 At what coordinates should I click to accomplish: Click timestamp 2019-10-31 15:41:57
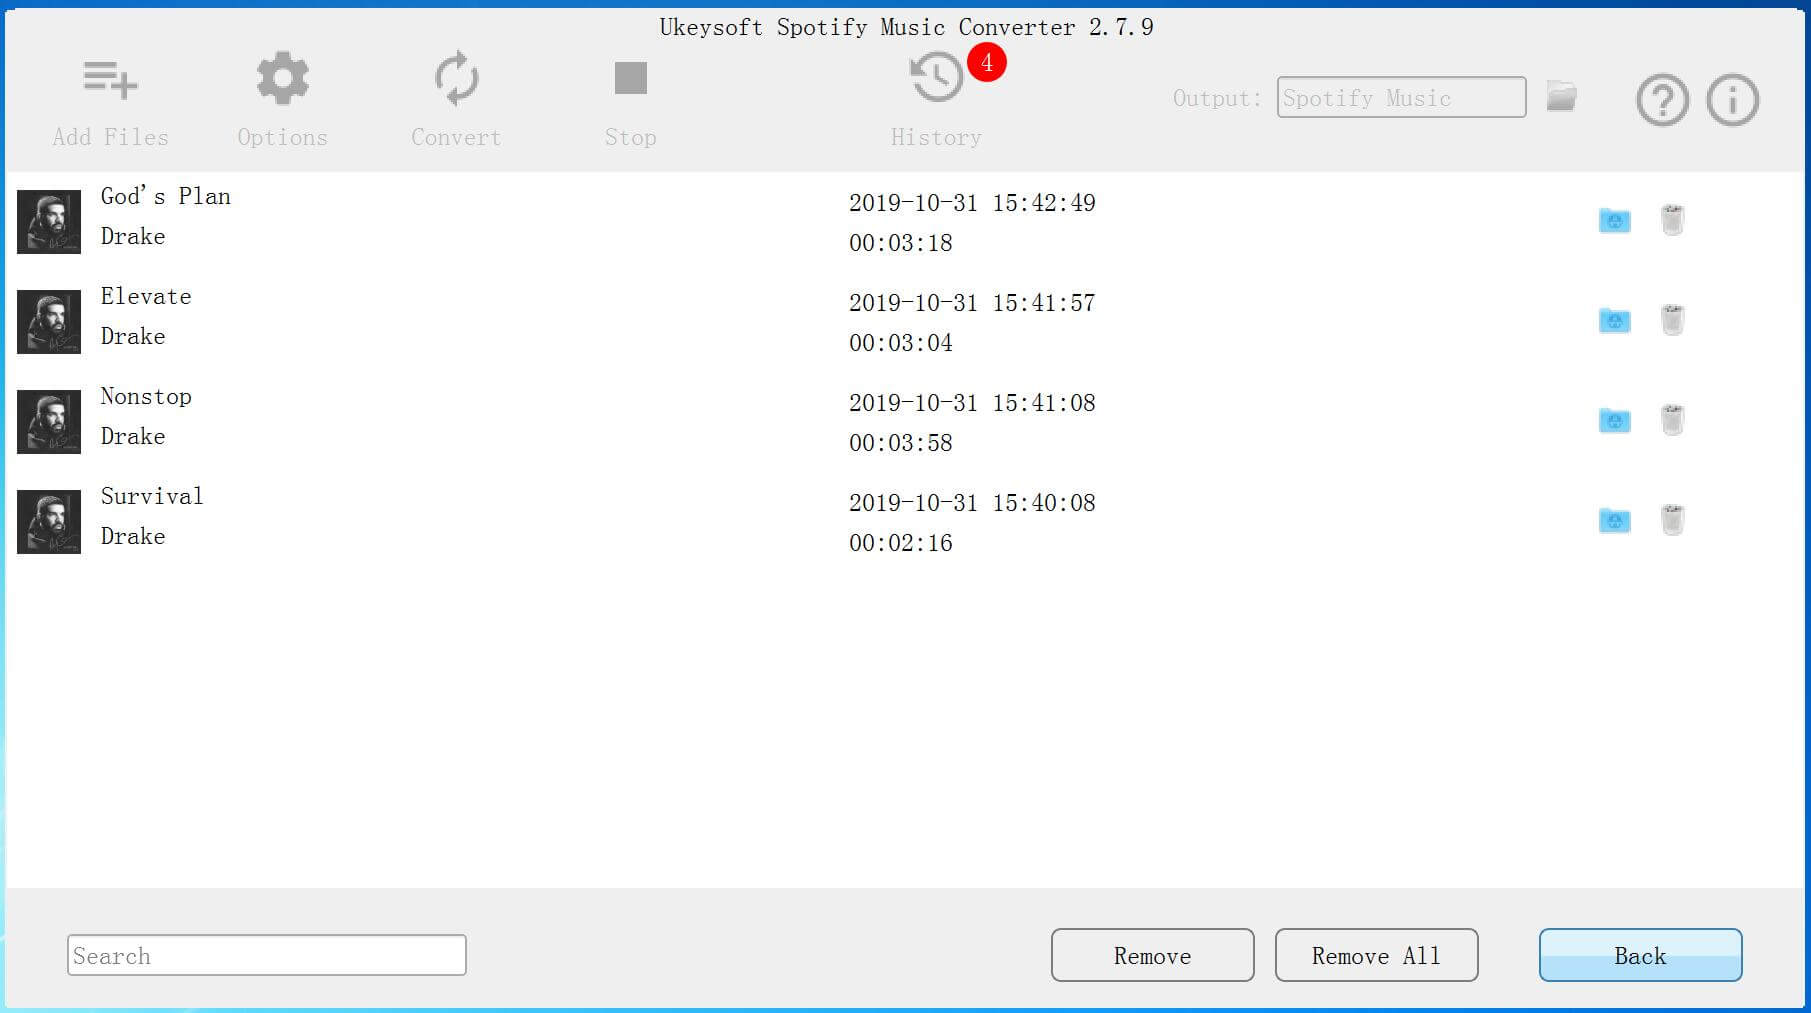tap(972, 303)
